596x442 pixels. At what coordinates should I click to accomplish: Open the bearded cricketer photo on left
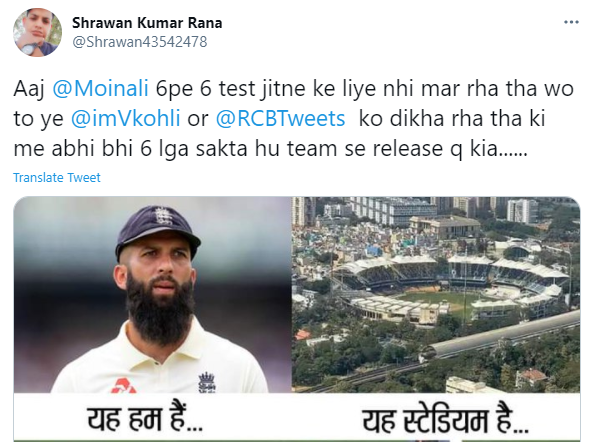pyautogui.click(x=152, y=295)
